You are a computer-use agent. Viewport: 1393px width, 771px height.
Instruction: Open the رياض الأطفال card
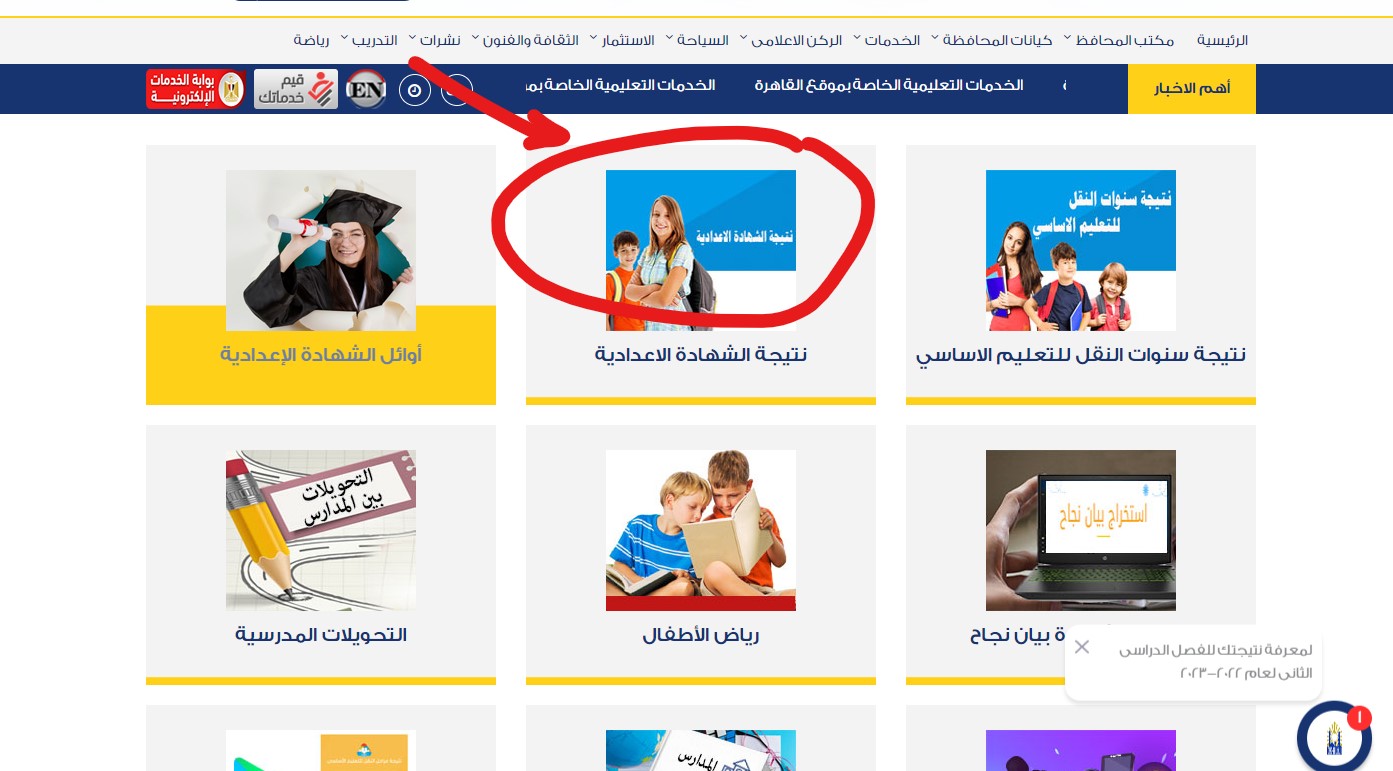[x=701, y=555]
